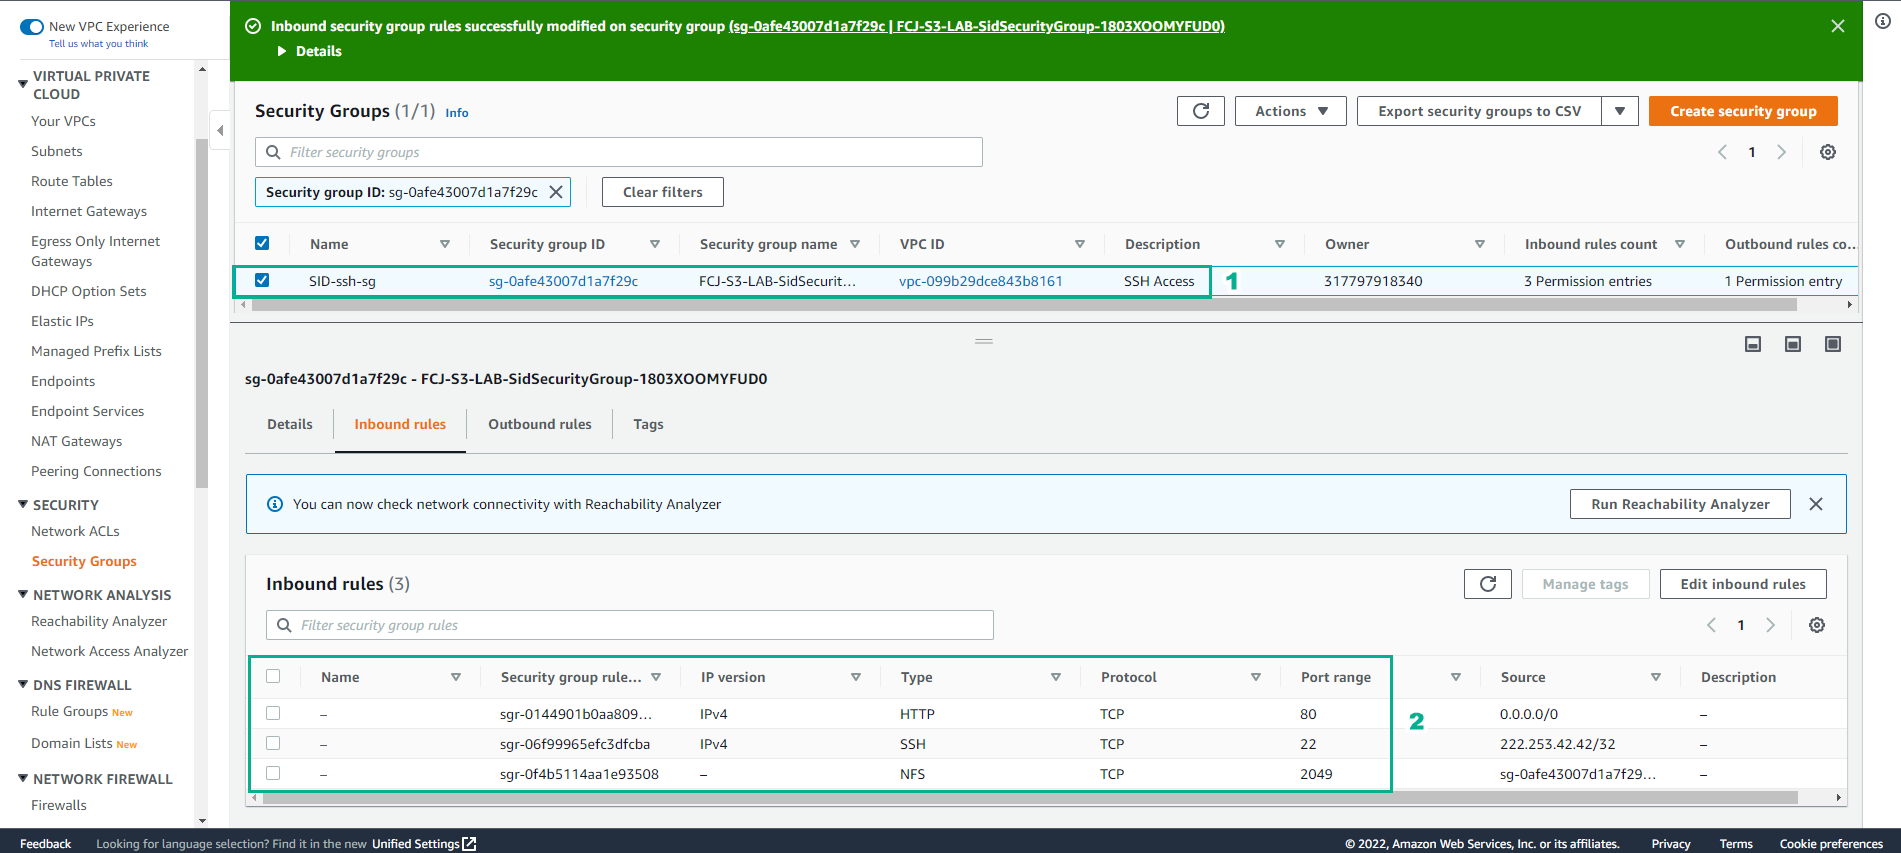Set details split panel to medium size
Screen dimensions: 1901x853
(1793, 344)
